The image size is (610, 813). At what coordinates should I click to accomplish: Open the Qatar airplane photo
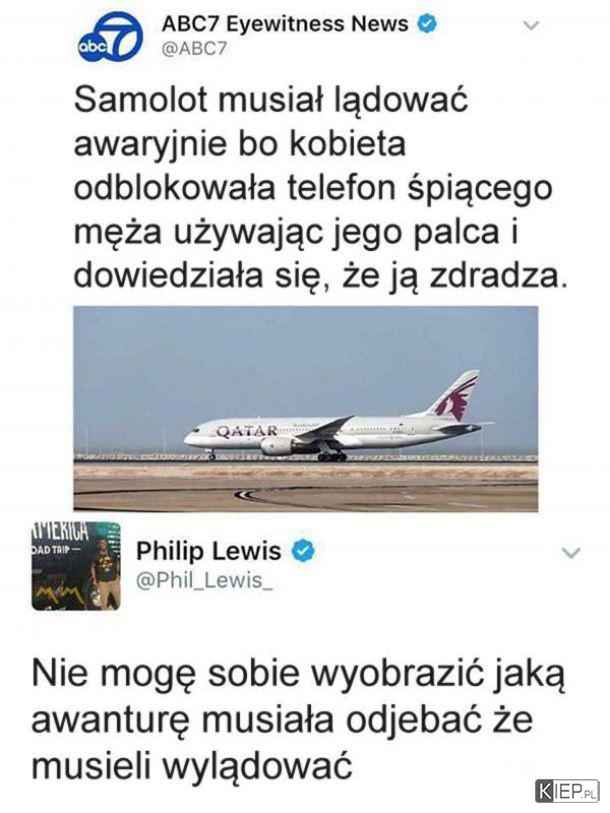point(306,409)
